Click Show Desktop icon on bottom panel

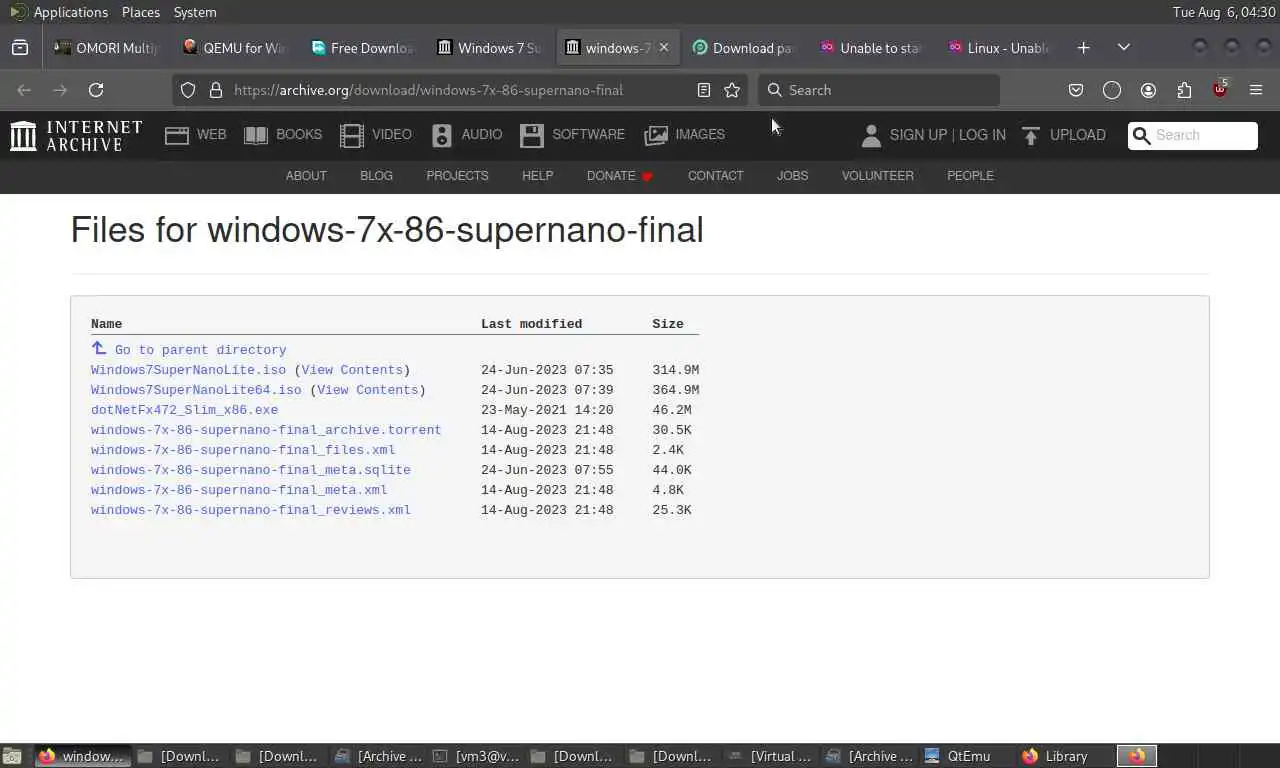coord(11,756)
